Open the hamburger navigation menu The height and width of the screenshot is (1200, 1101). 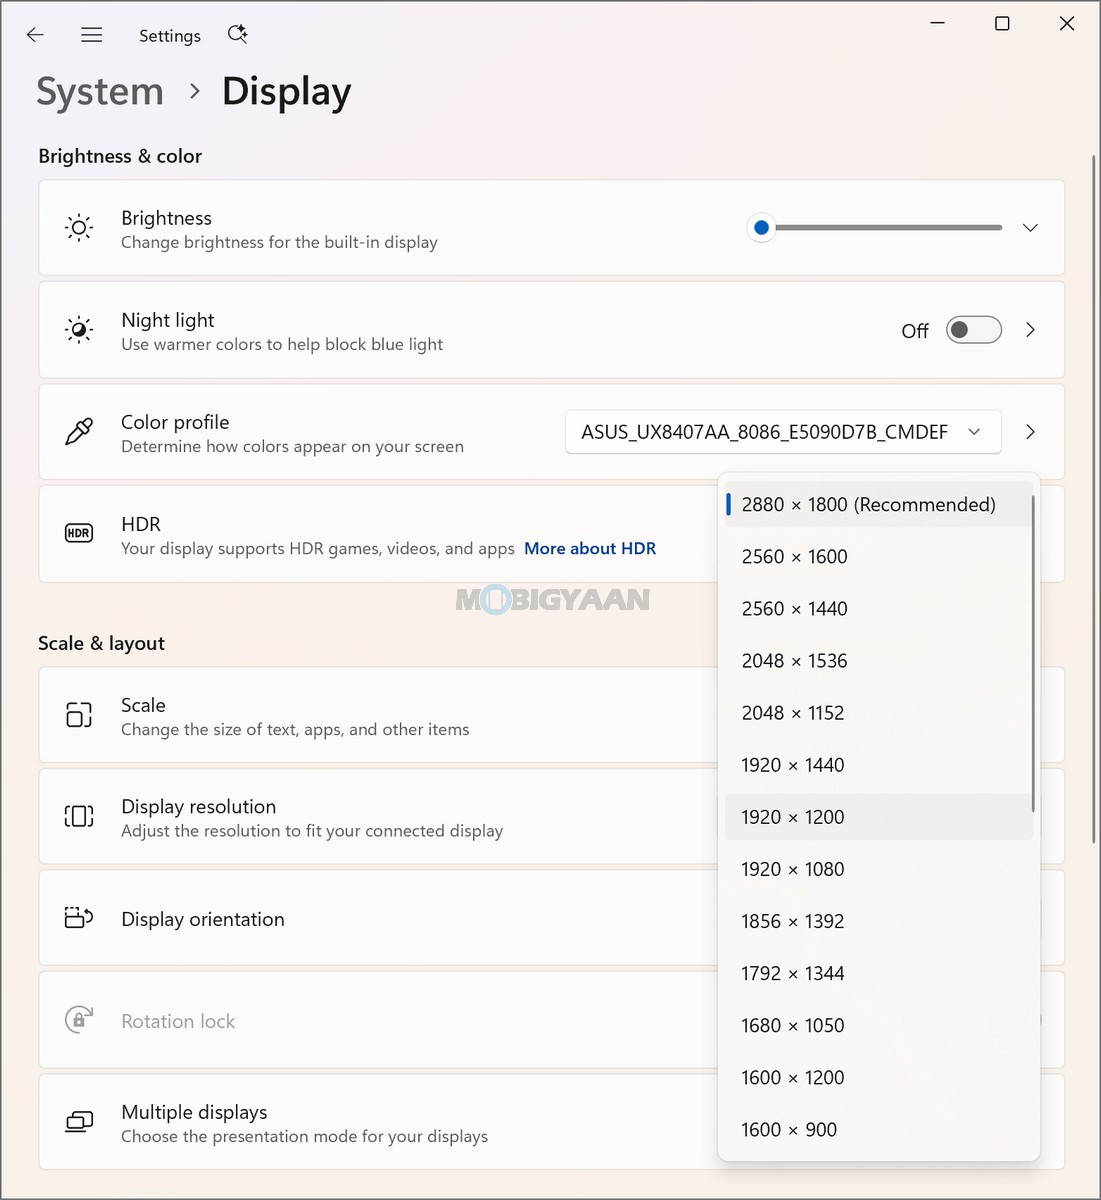(91, 35)
